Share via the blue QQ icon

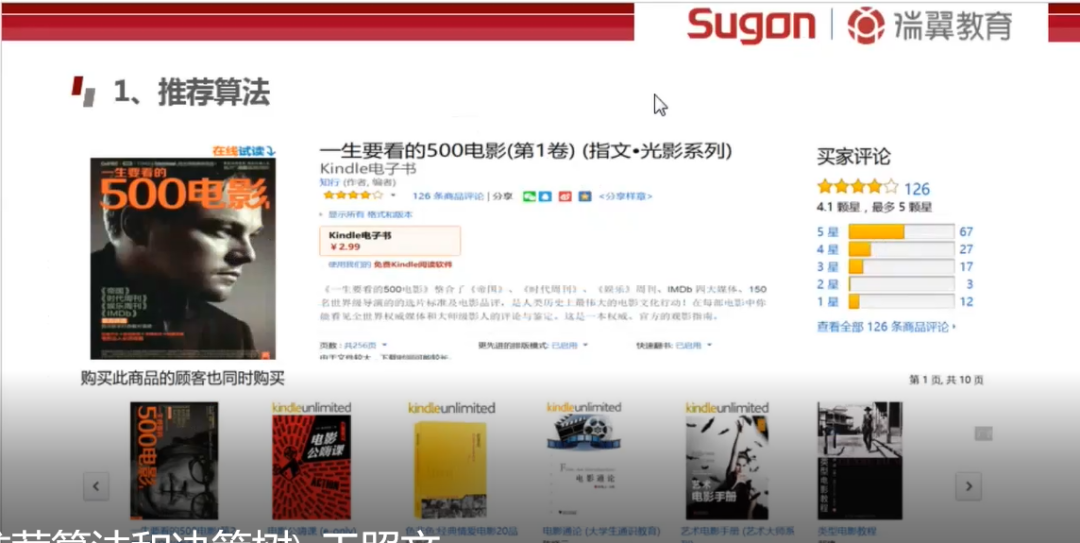tap(545, 196)
